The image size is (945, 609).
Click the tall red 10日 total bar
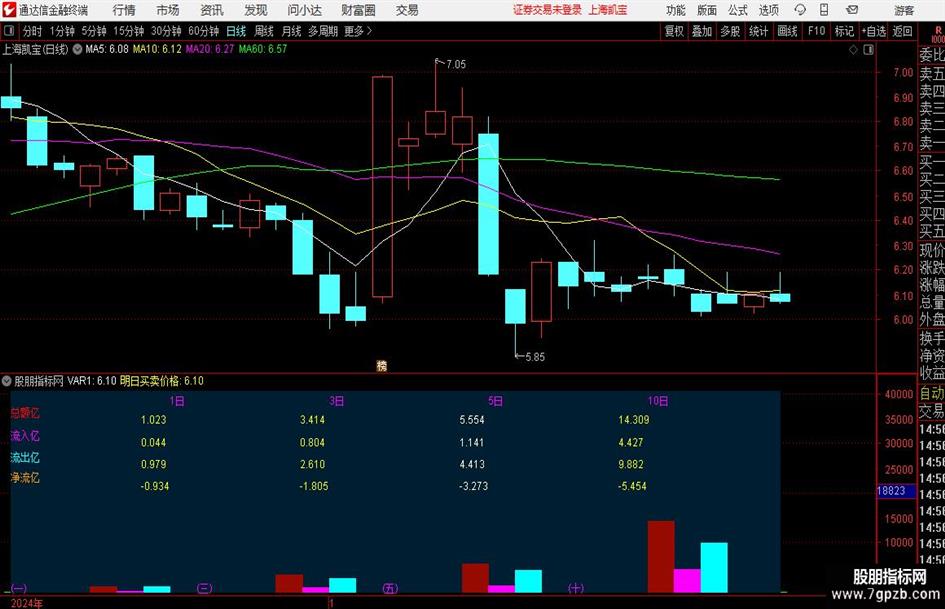click(661, 557)
